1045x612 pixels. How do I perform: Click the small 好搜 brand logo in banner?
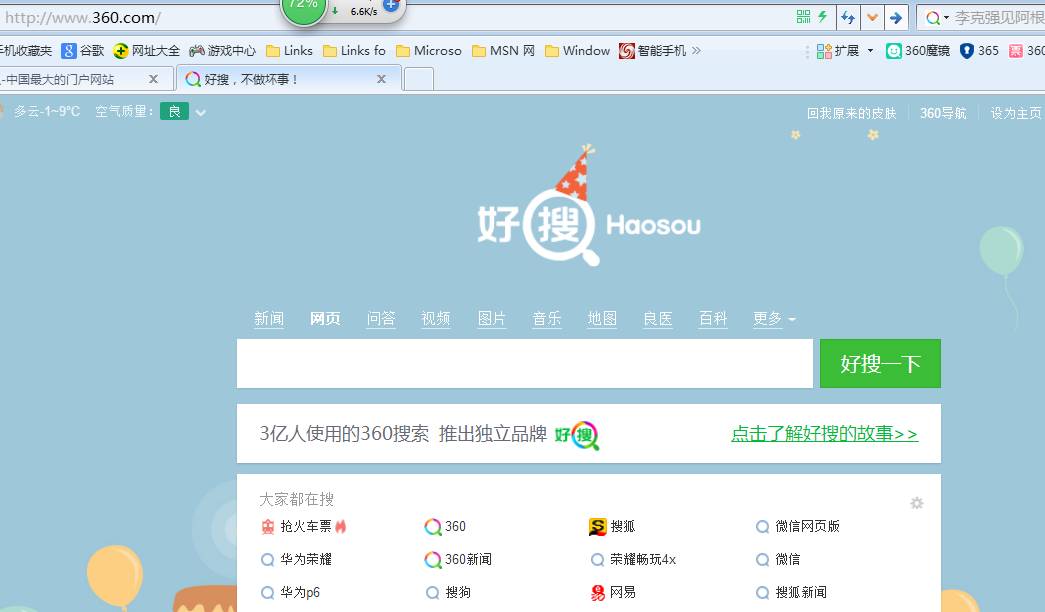[577, 435]
